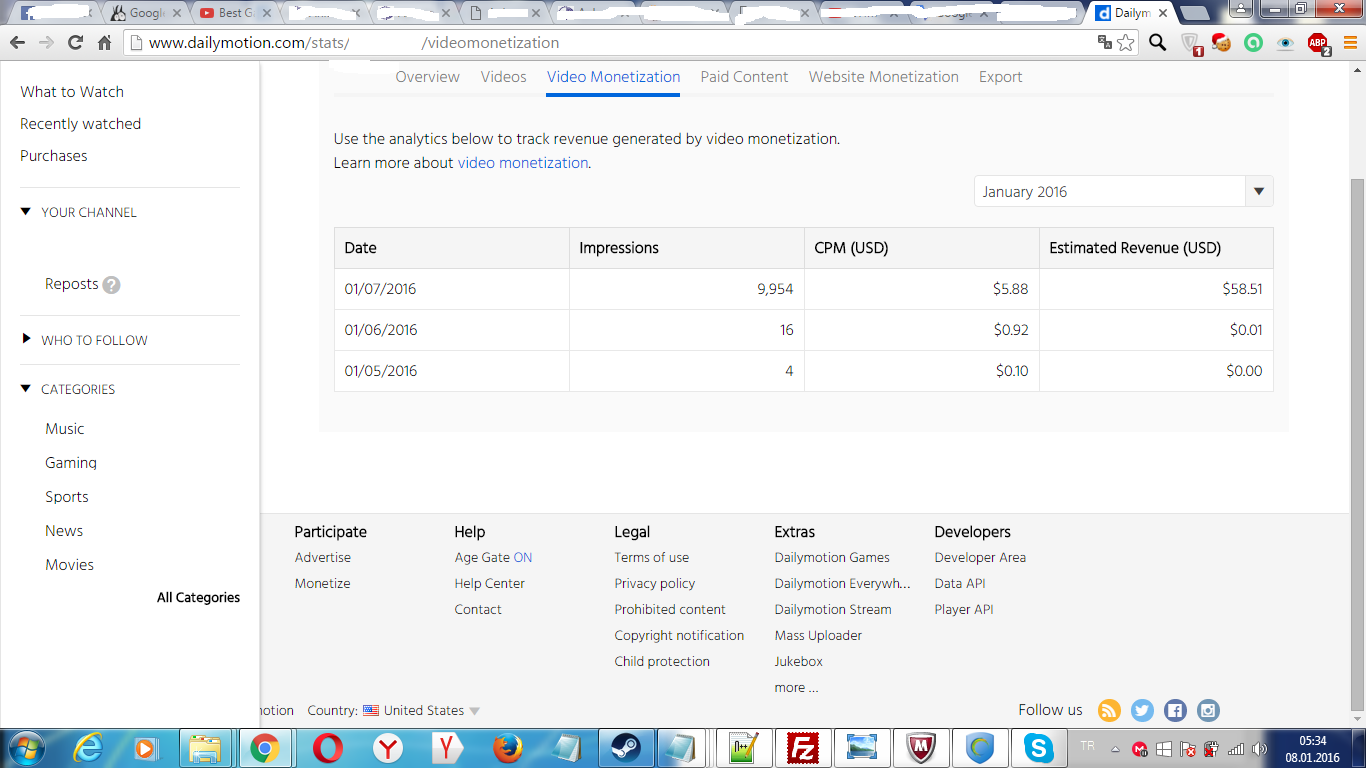Image resolution: width=1366 pixels, height=768 pixels.
Task: Open All Categories link
Action: click(x=198, y=598)
